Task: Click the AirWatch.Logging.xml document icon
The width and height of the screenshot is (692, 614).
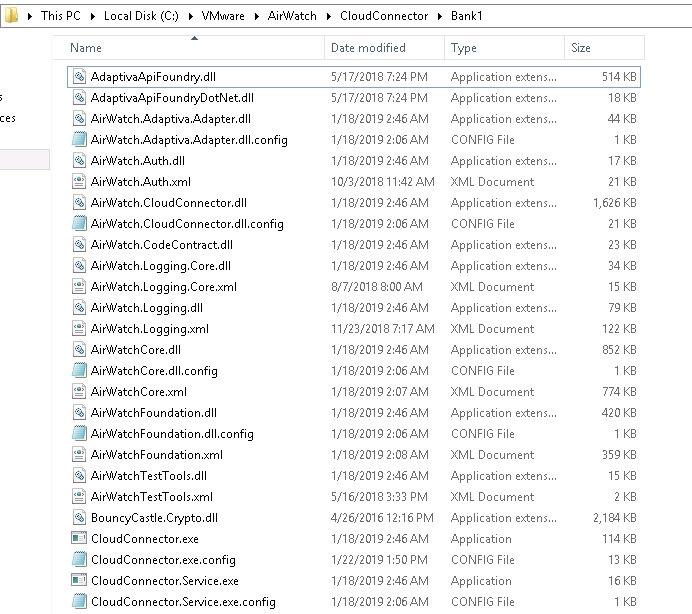Action: [79, 328]
